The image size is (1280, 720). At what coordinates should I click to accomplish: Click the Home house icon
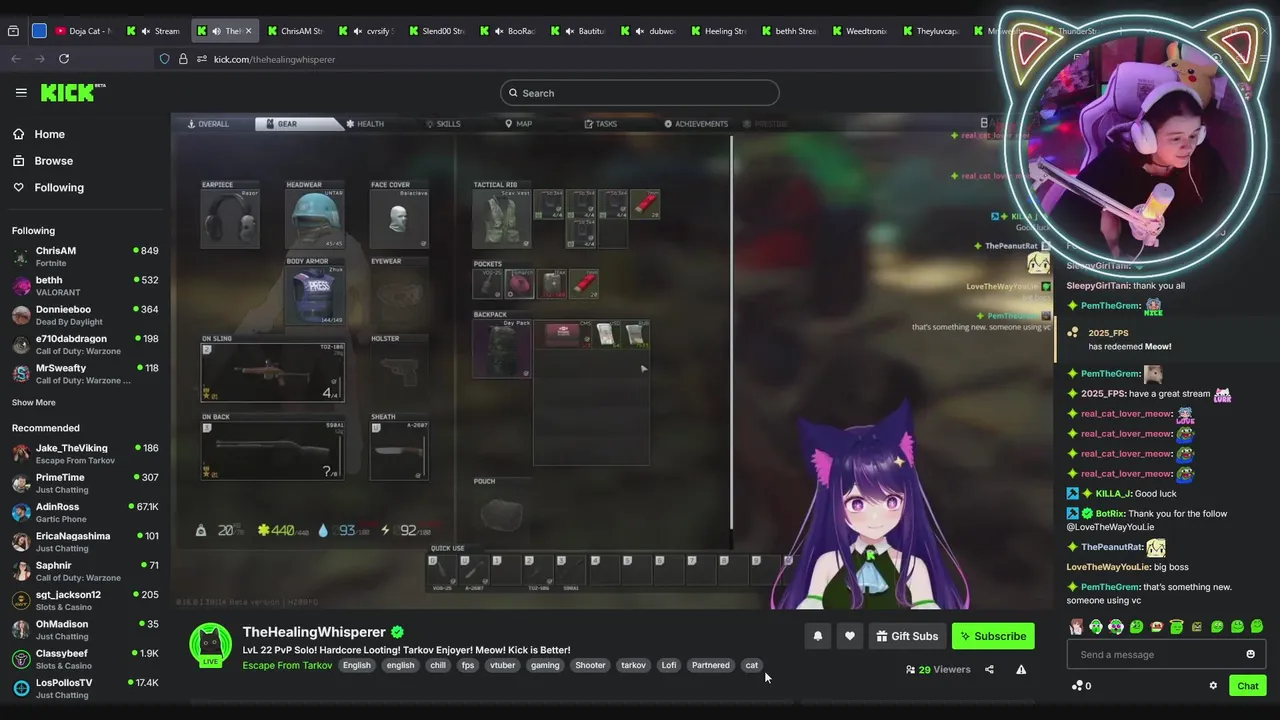[x=19, y=134]
